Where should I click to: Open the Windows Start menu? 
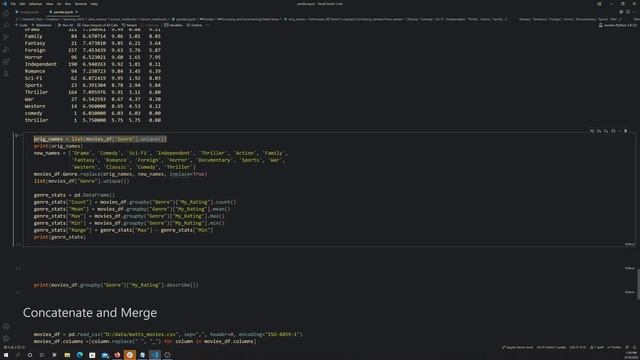point(6,355)
